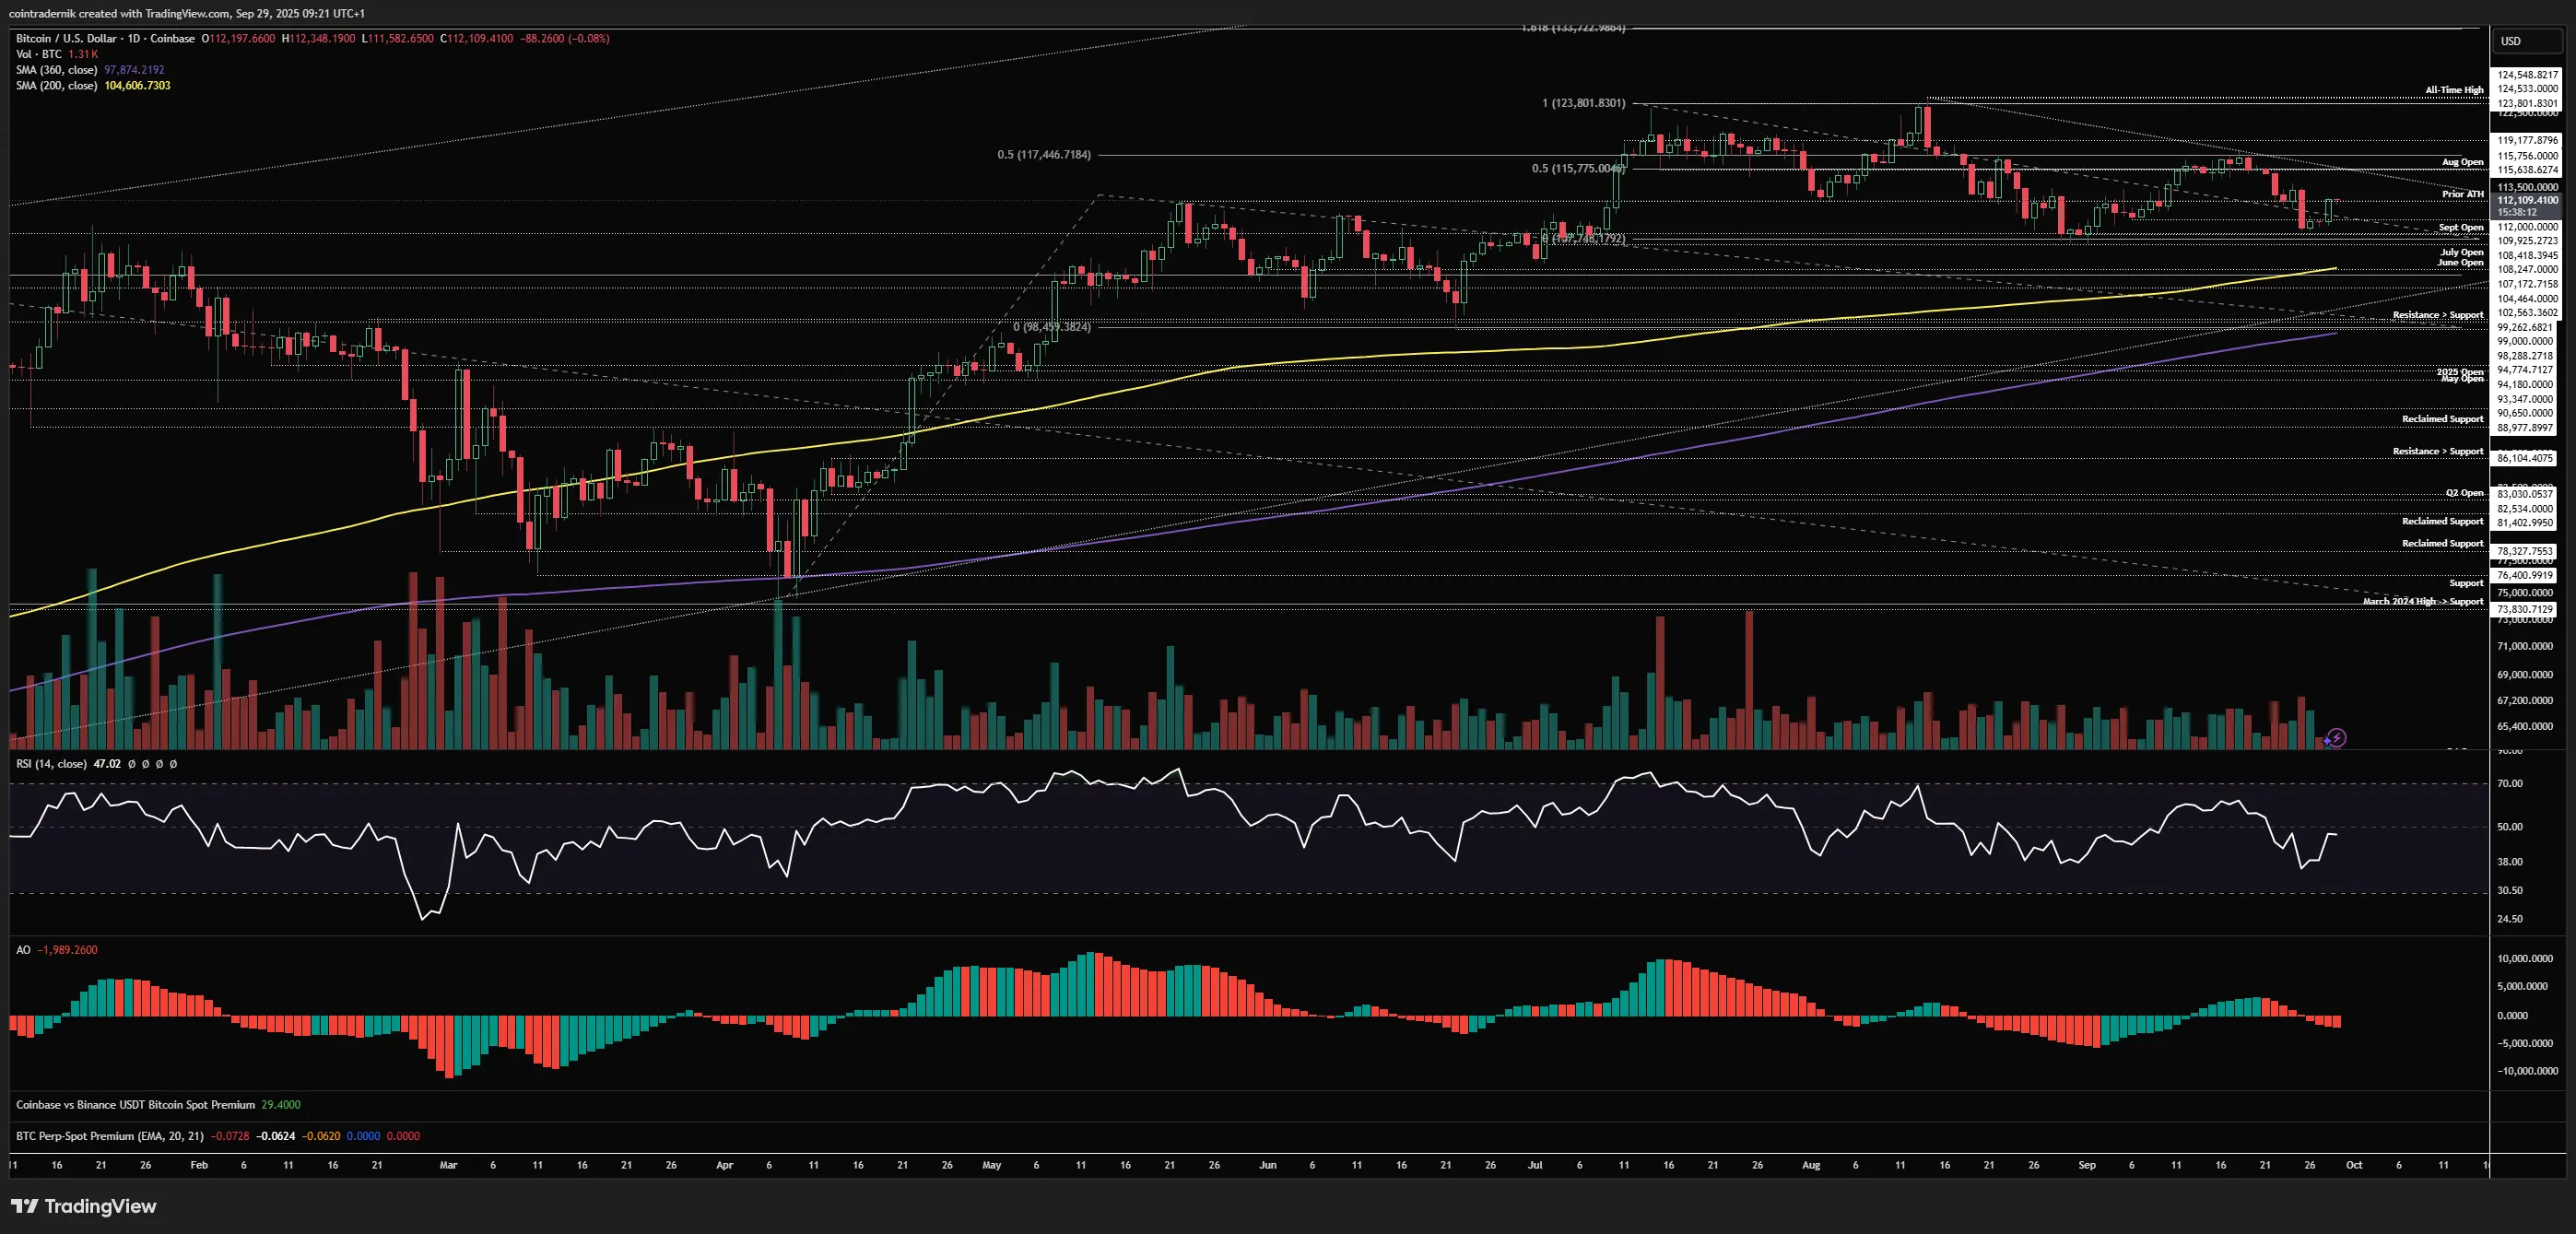Click the current price label 112,109.4100

(2526, 200)
